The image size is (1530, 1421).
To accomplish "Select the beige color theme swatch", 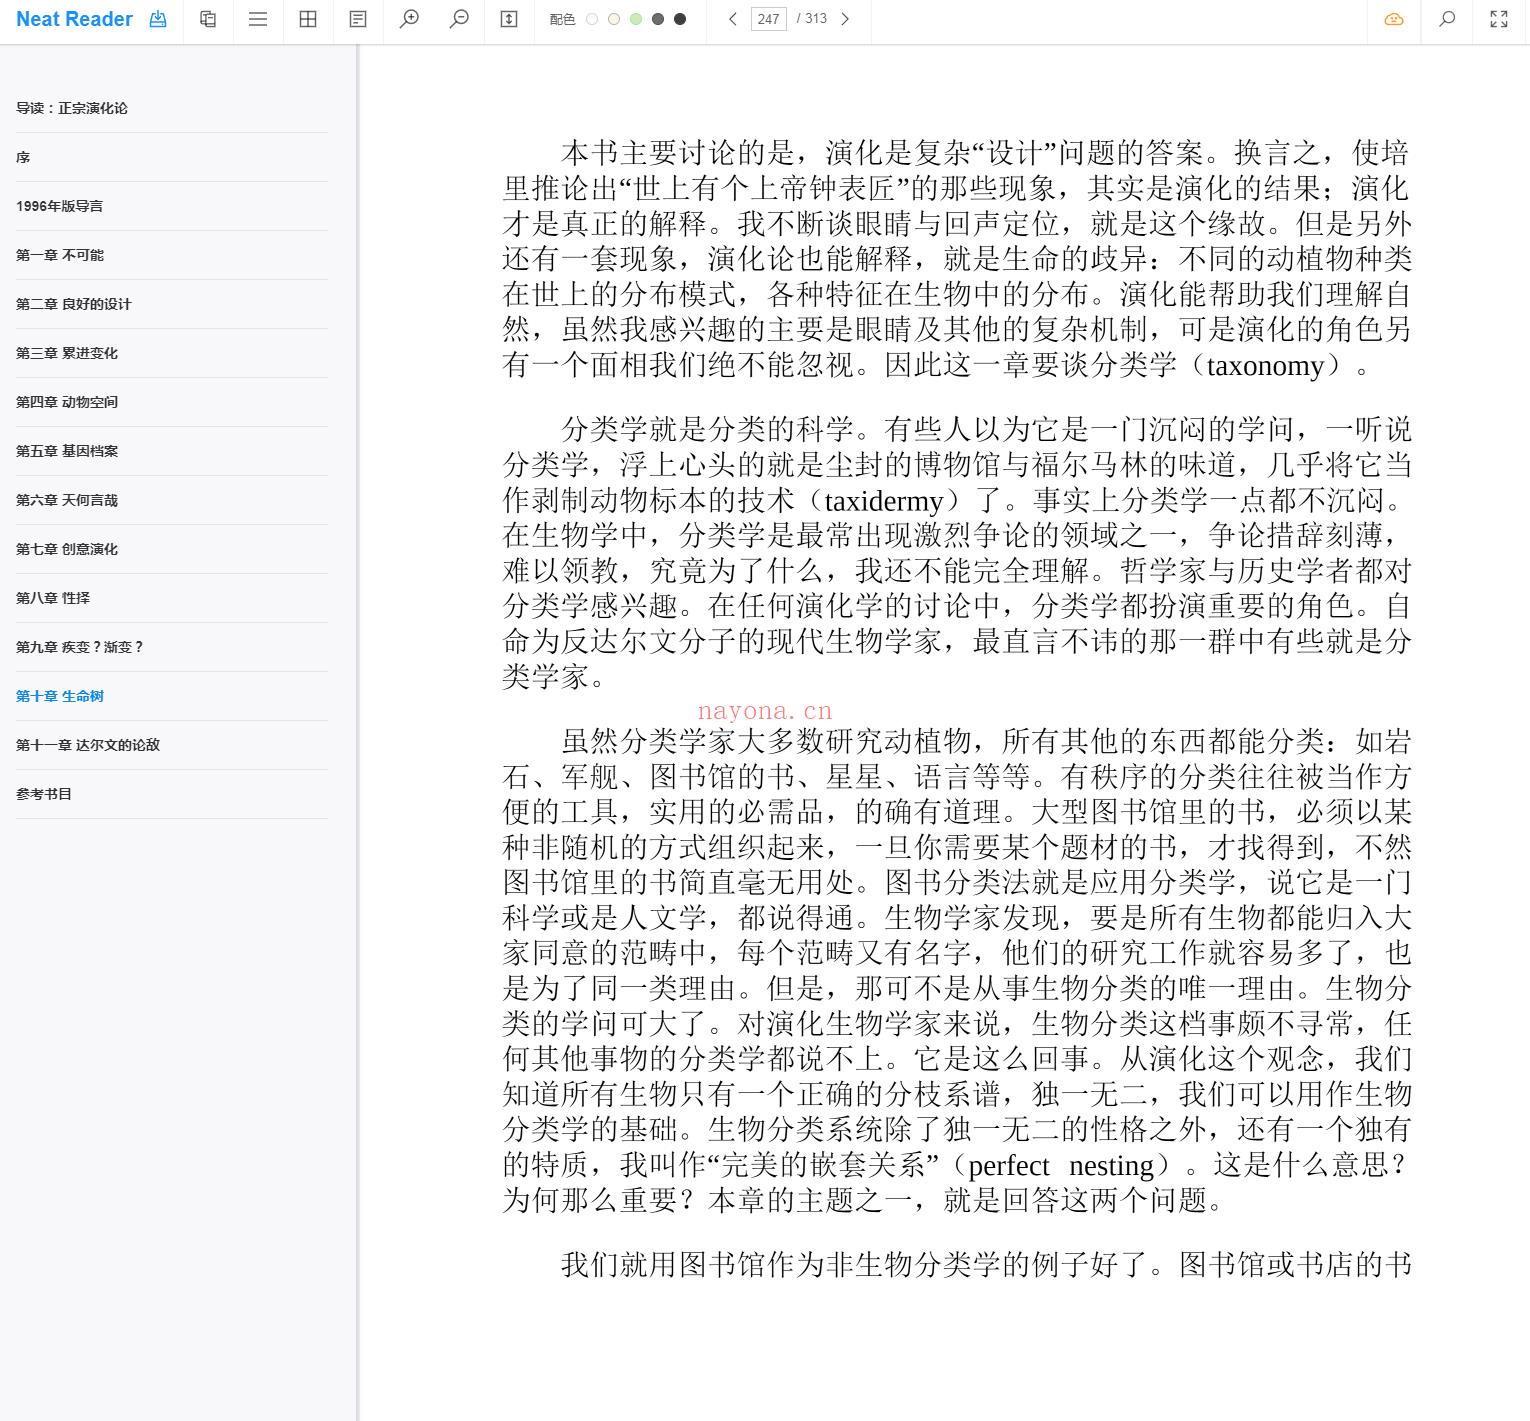I will [614, 19].
